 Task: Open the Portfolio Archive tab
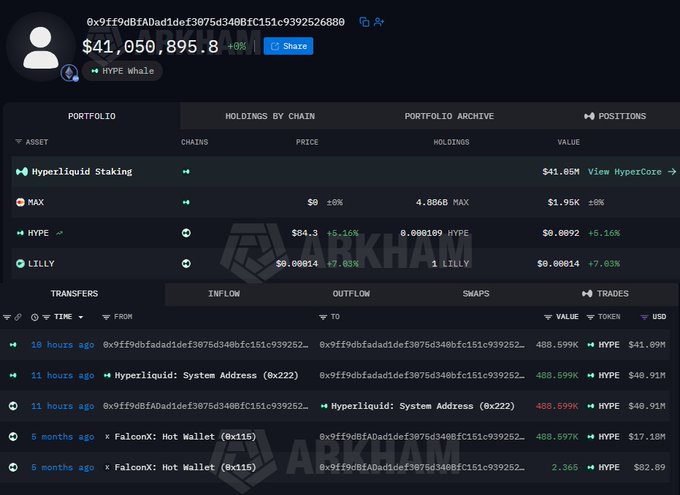point(449,116)
